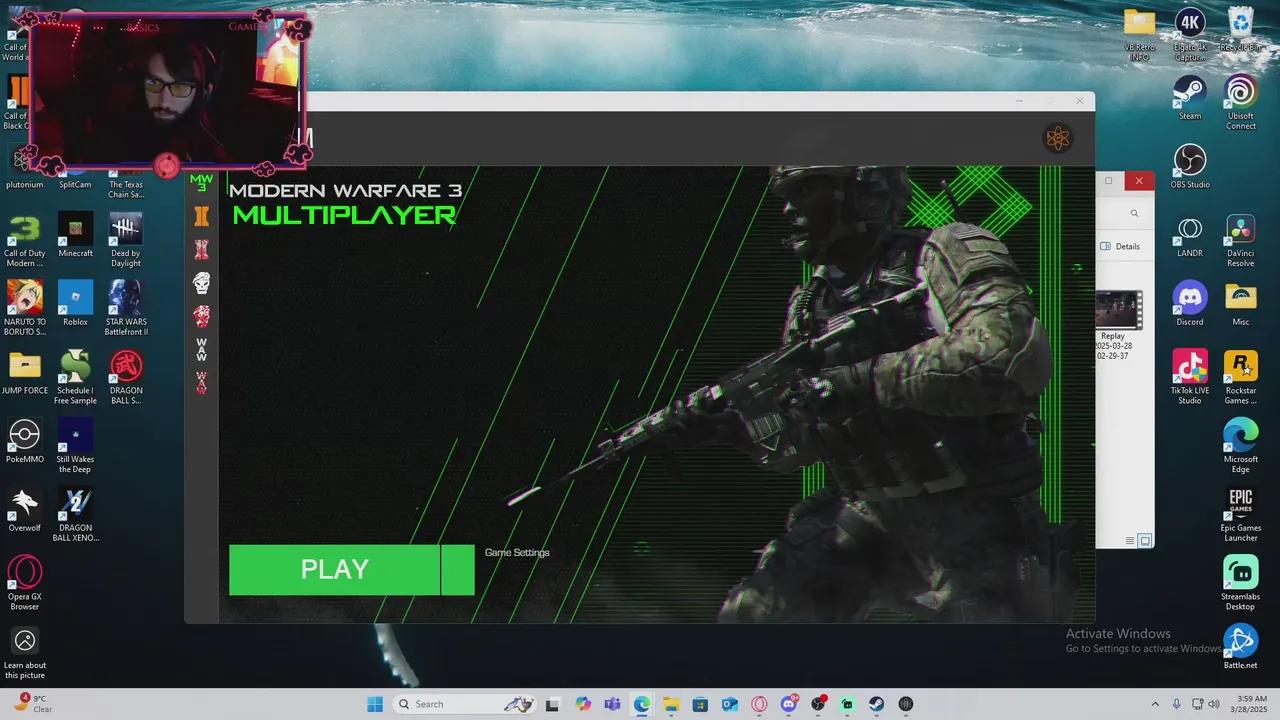Open the plutonium desktop shortcut

(x=25, y=166)
